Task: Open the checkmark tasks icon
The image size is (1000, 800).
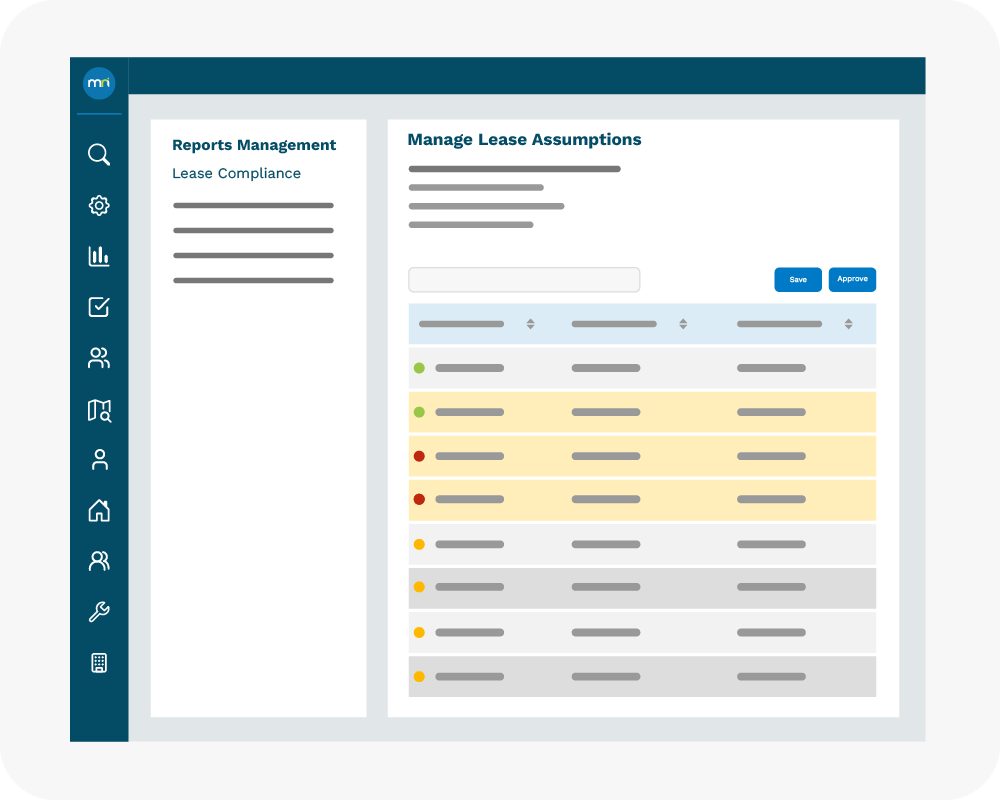Action: click(99, 307)
